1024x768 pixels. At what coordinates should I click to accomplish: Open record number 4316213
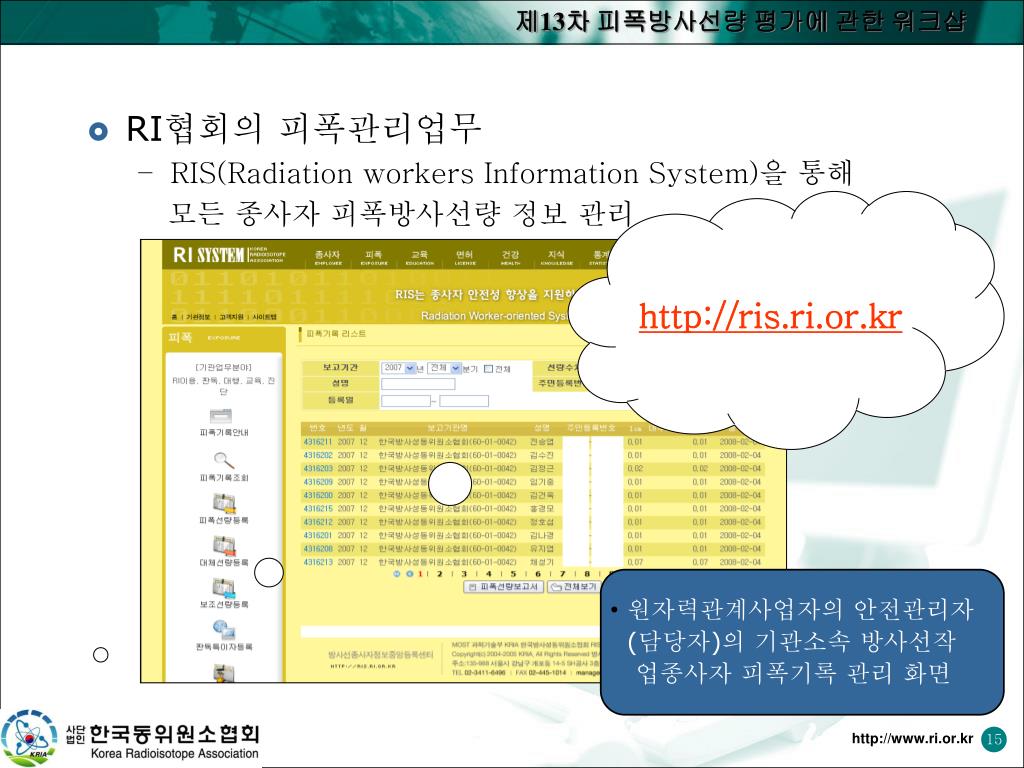[318, 562]
